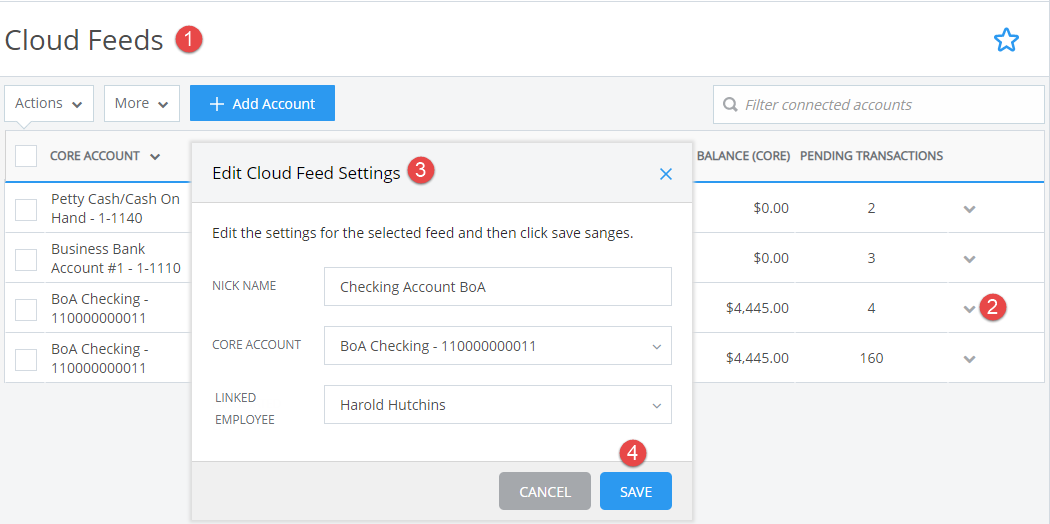Expand row options for 4 pending transactions

(x=969, y=309)
